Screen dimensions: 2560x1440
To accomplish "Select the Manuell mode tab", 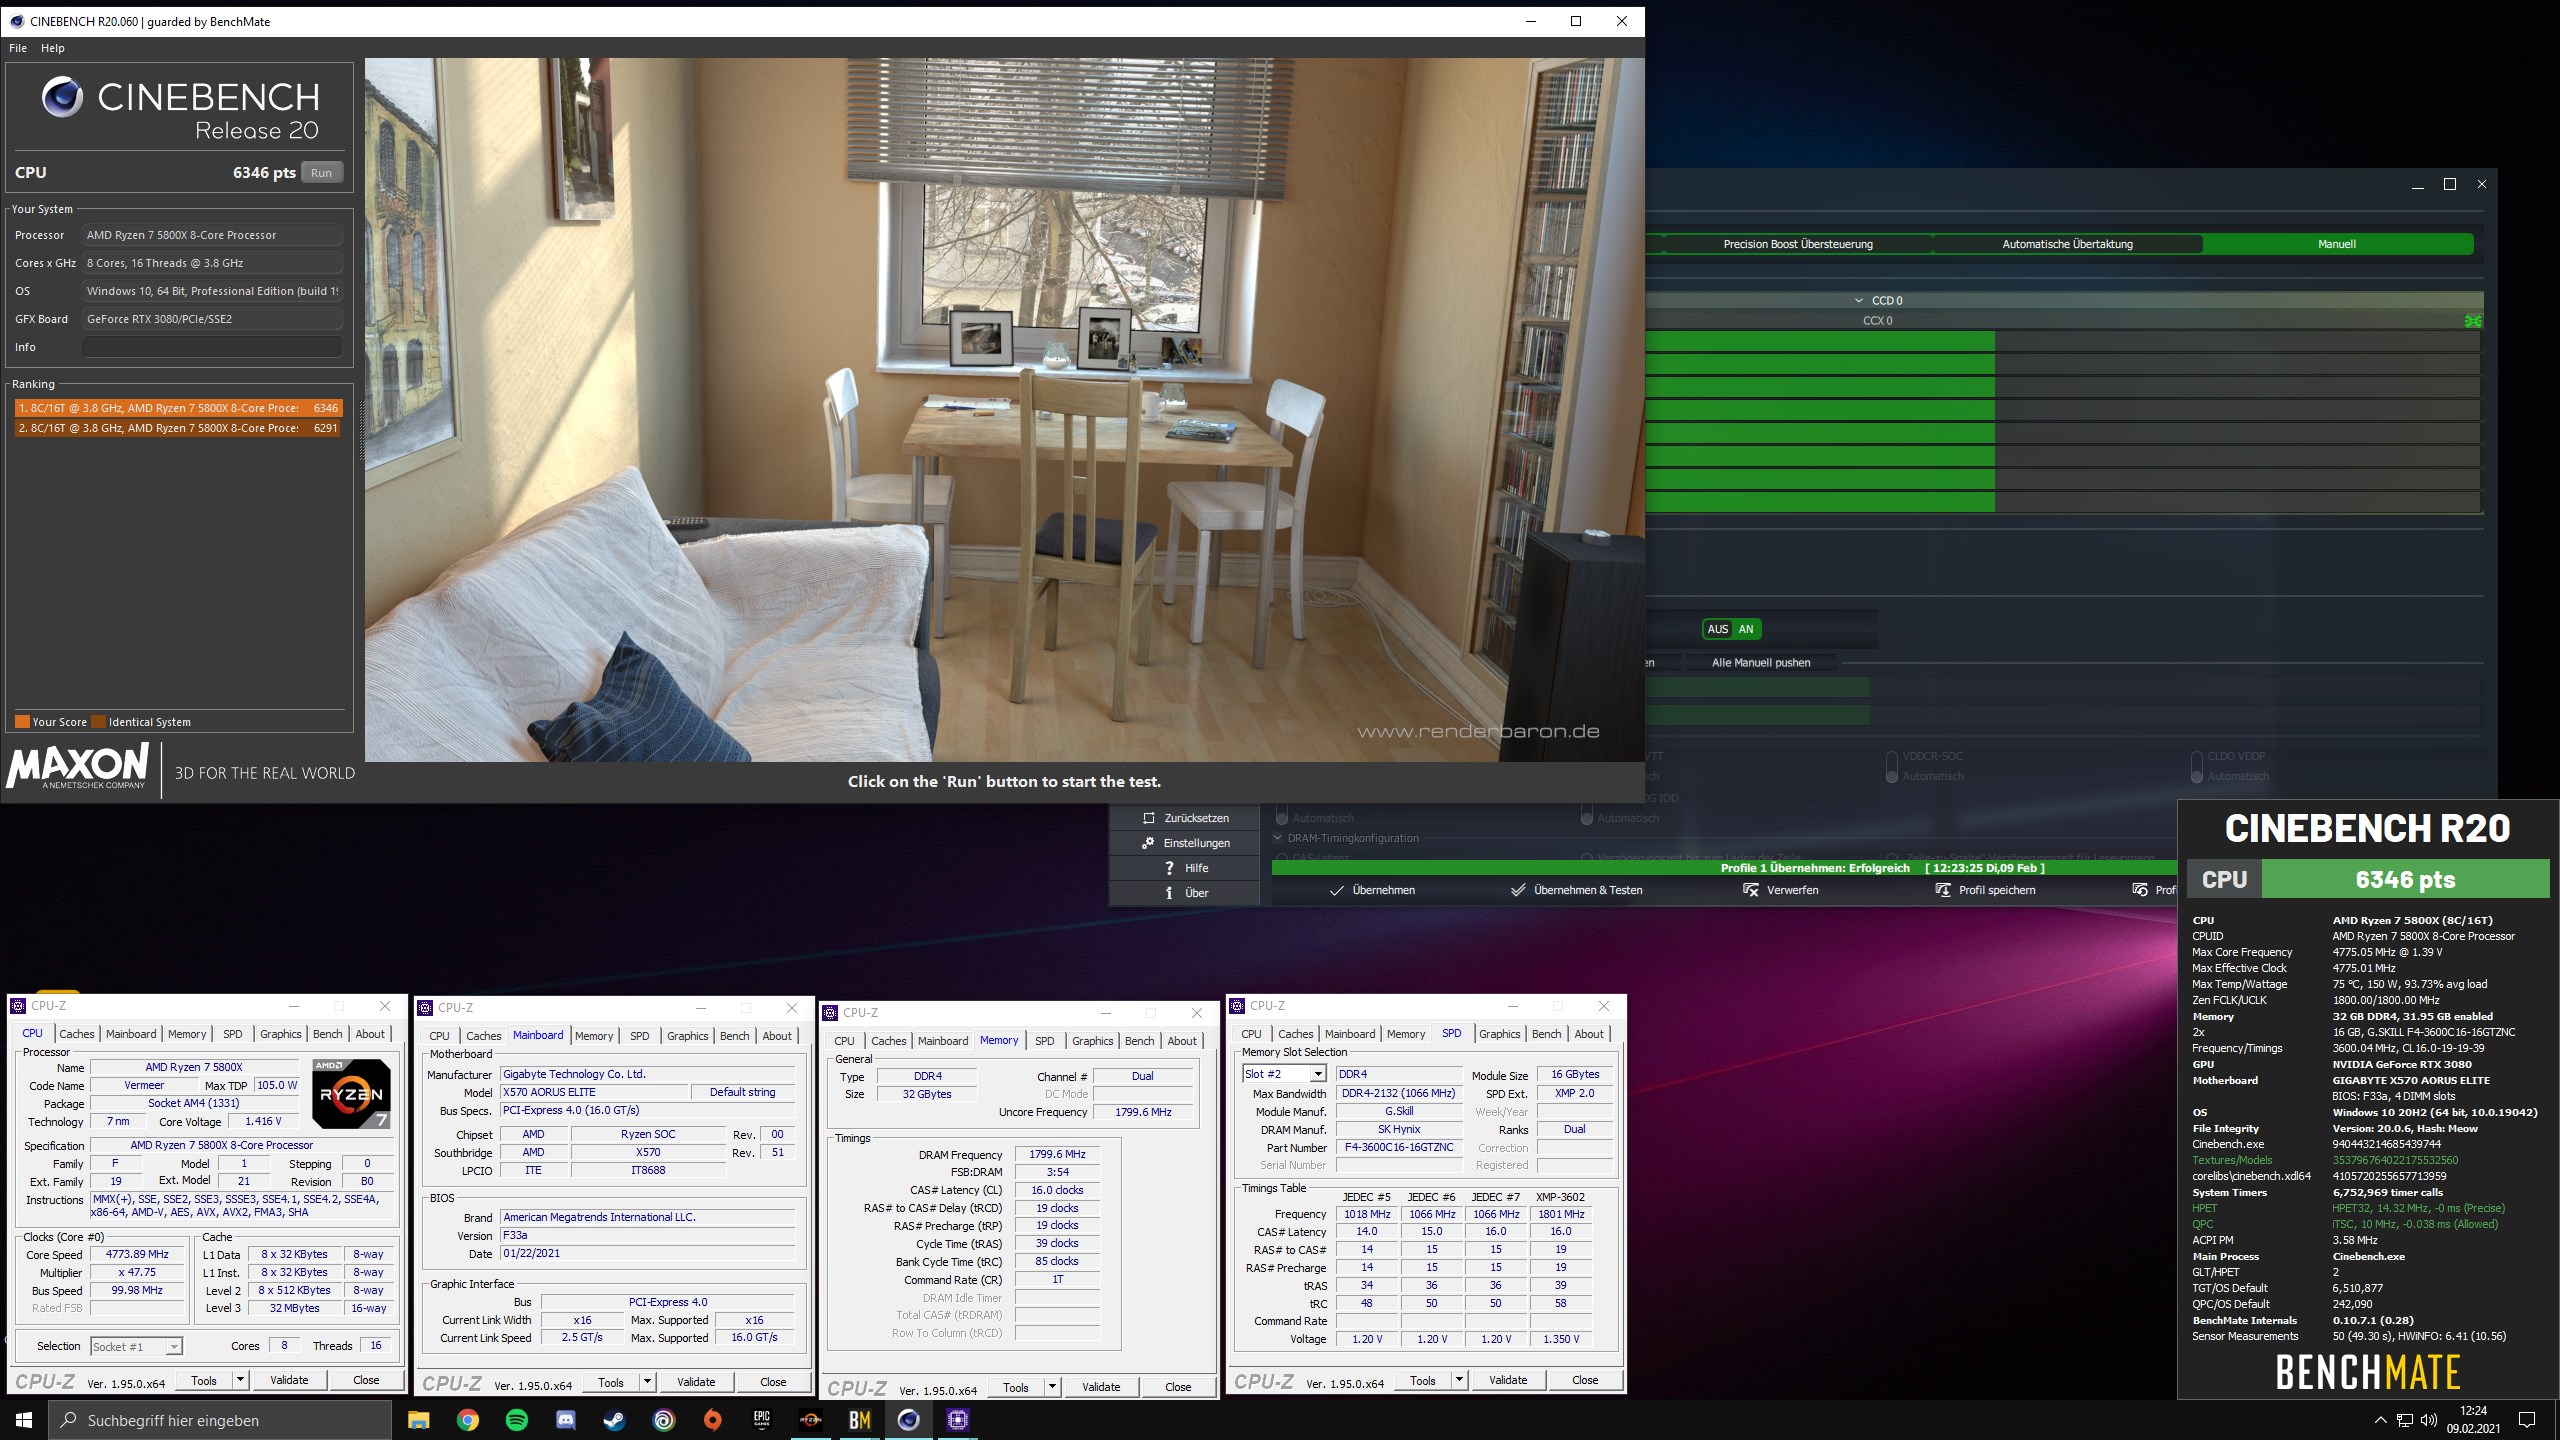I will (x=2337, y=244).
